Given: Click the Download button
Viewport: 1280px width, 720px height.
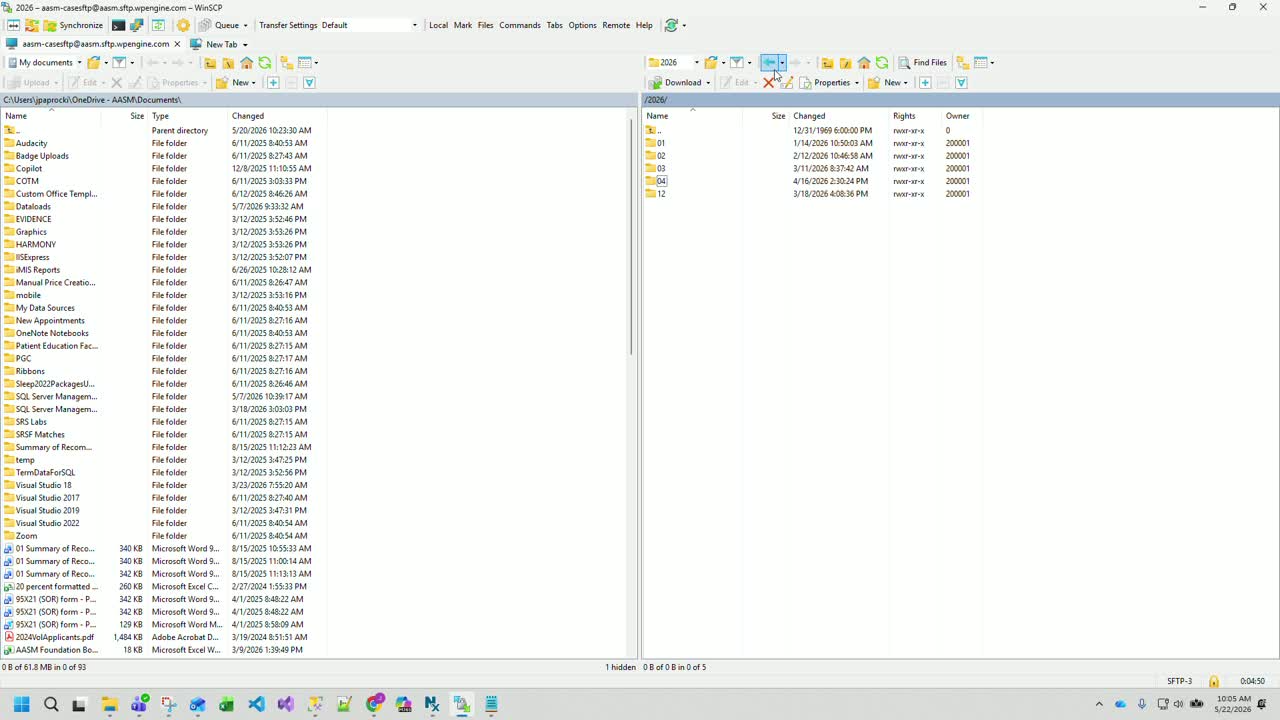Looking at the screenshot, I should [x=675, y=83].
